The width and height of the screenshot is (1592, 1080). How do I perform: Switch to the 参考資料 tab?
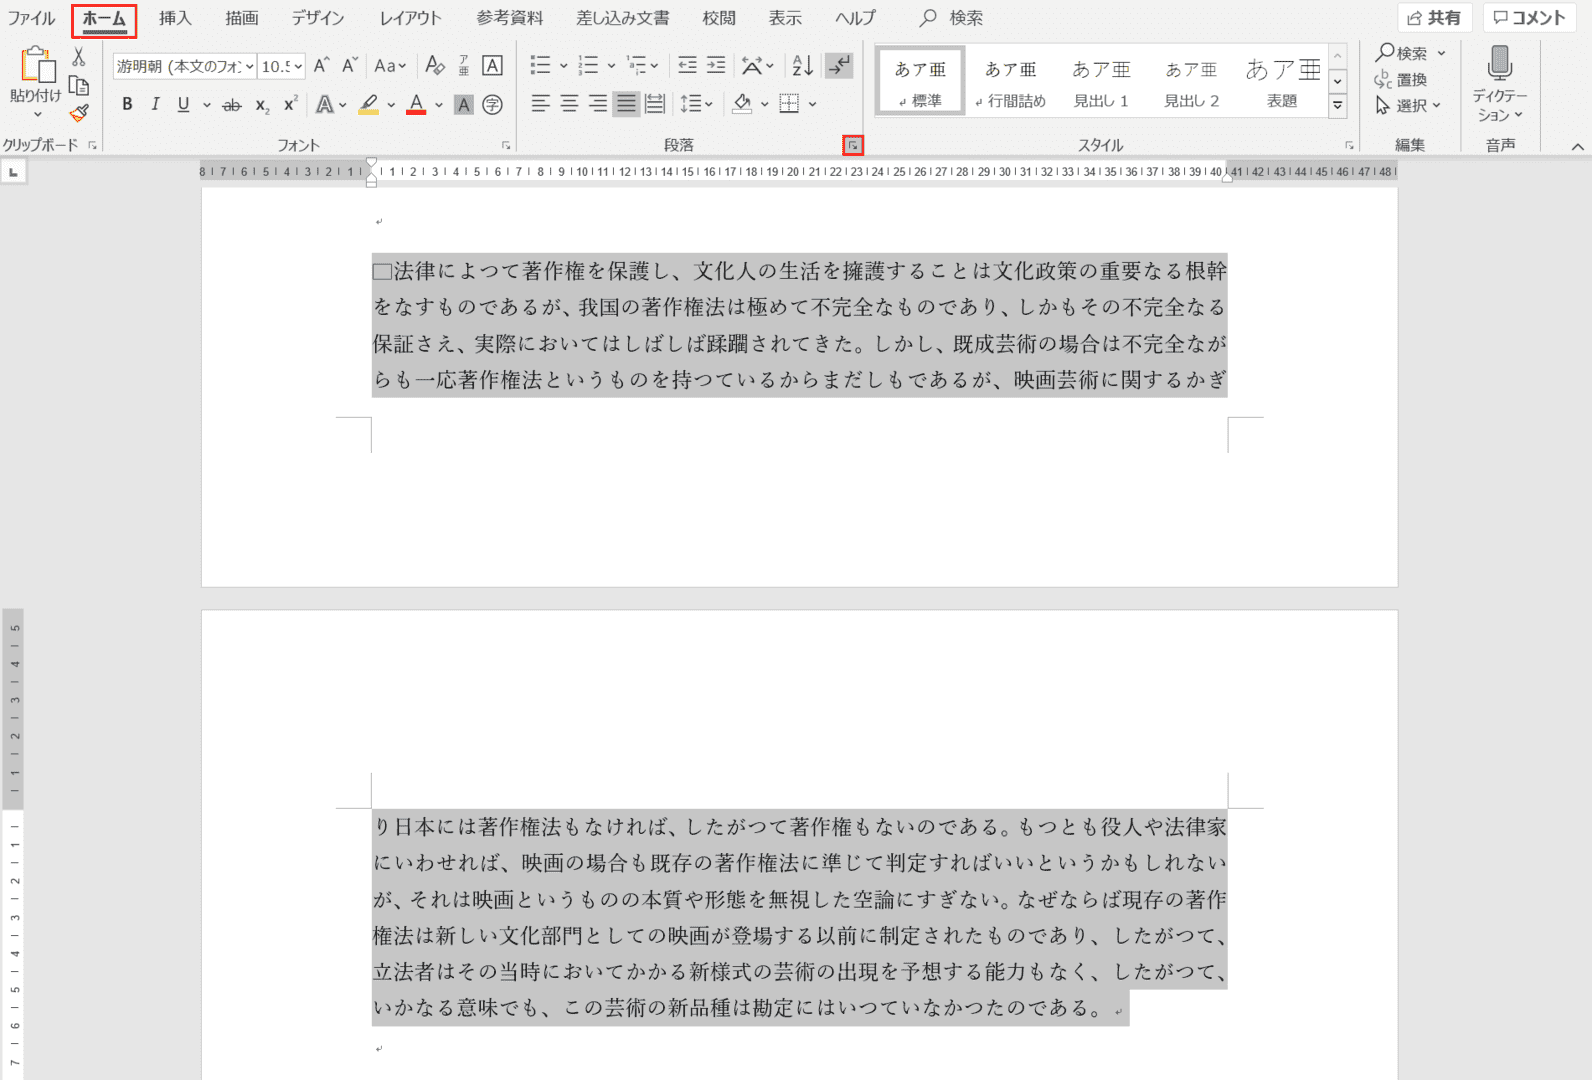click(510, 18)
